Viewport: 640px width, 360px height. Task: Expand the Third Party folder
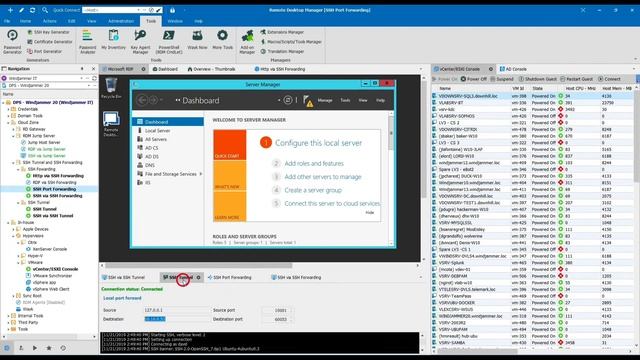click(x=9, y=322)
